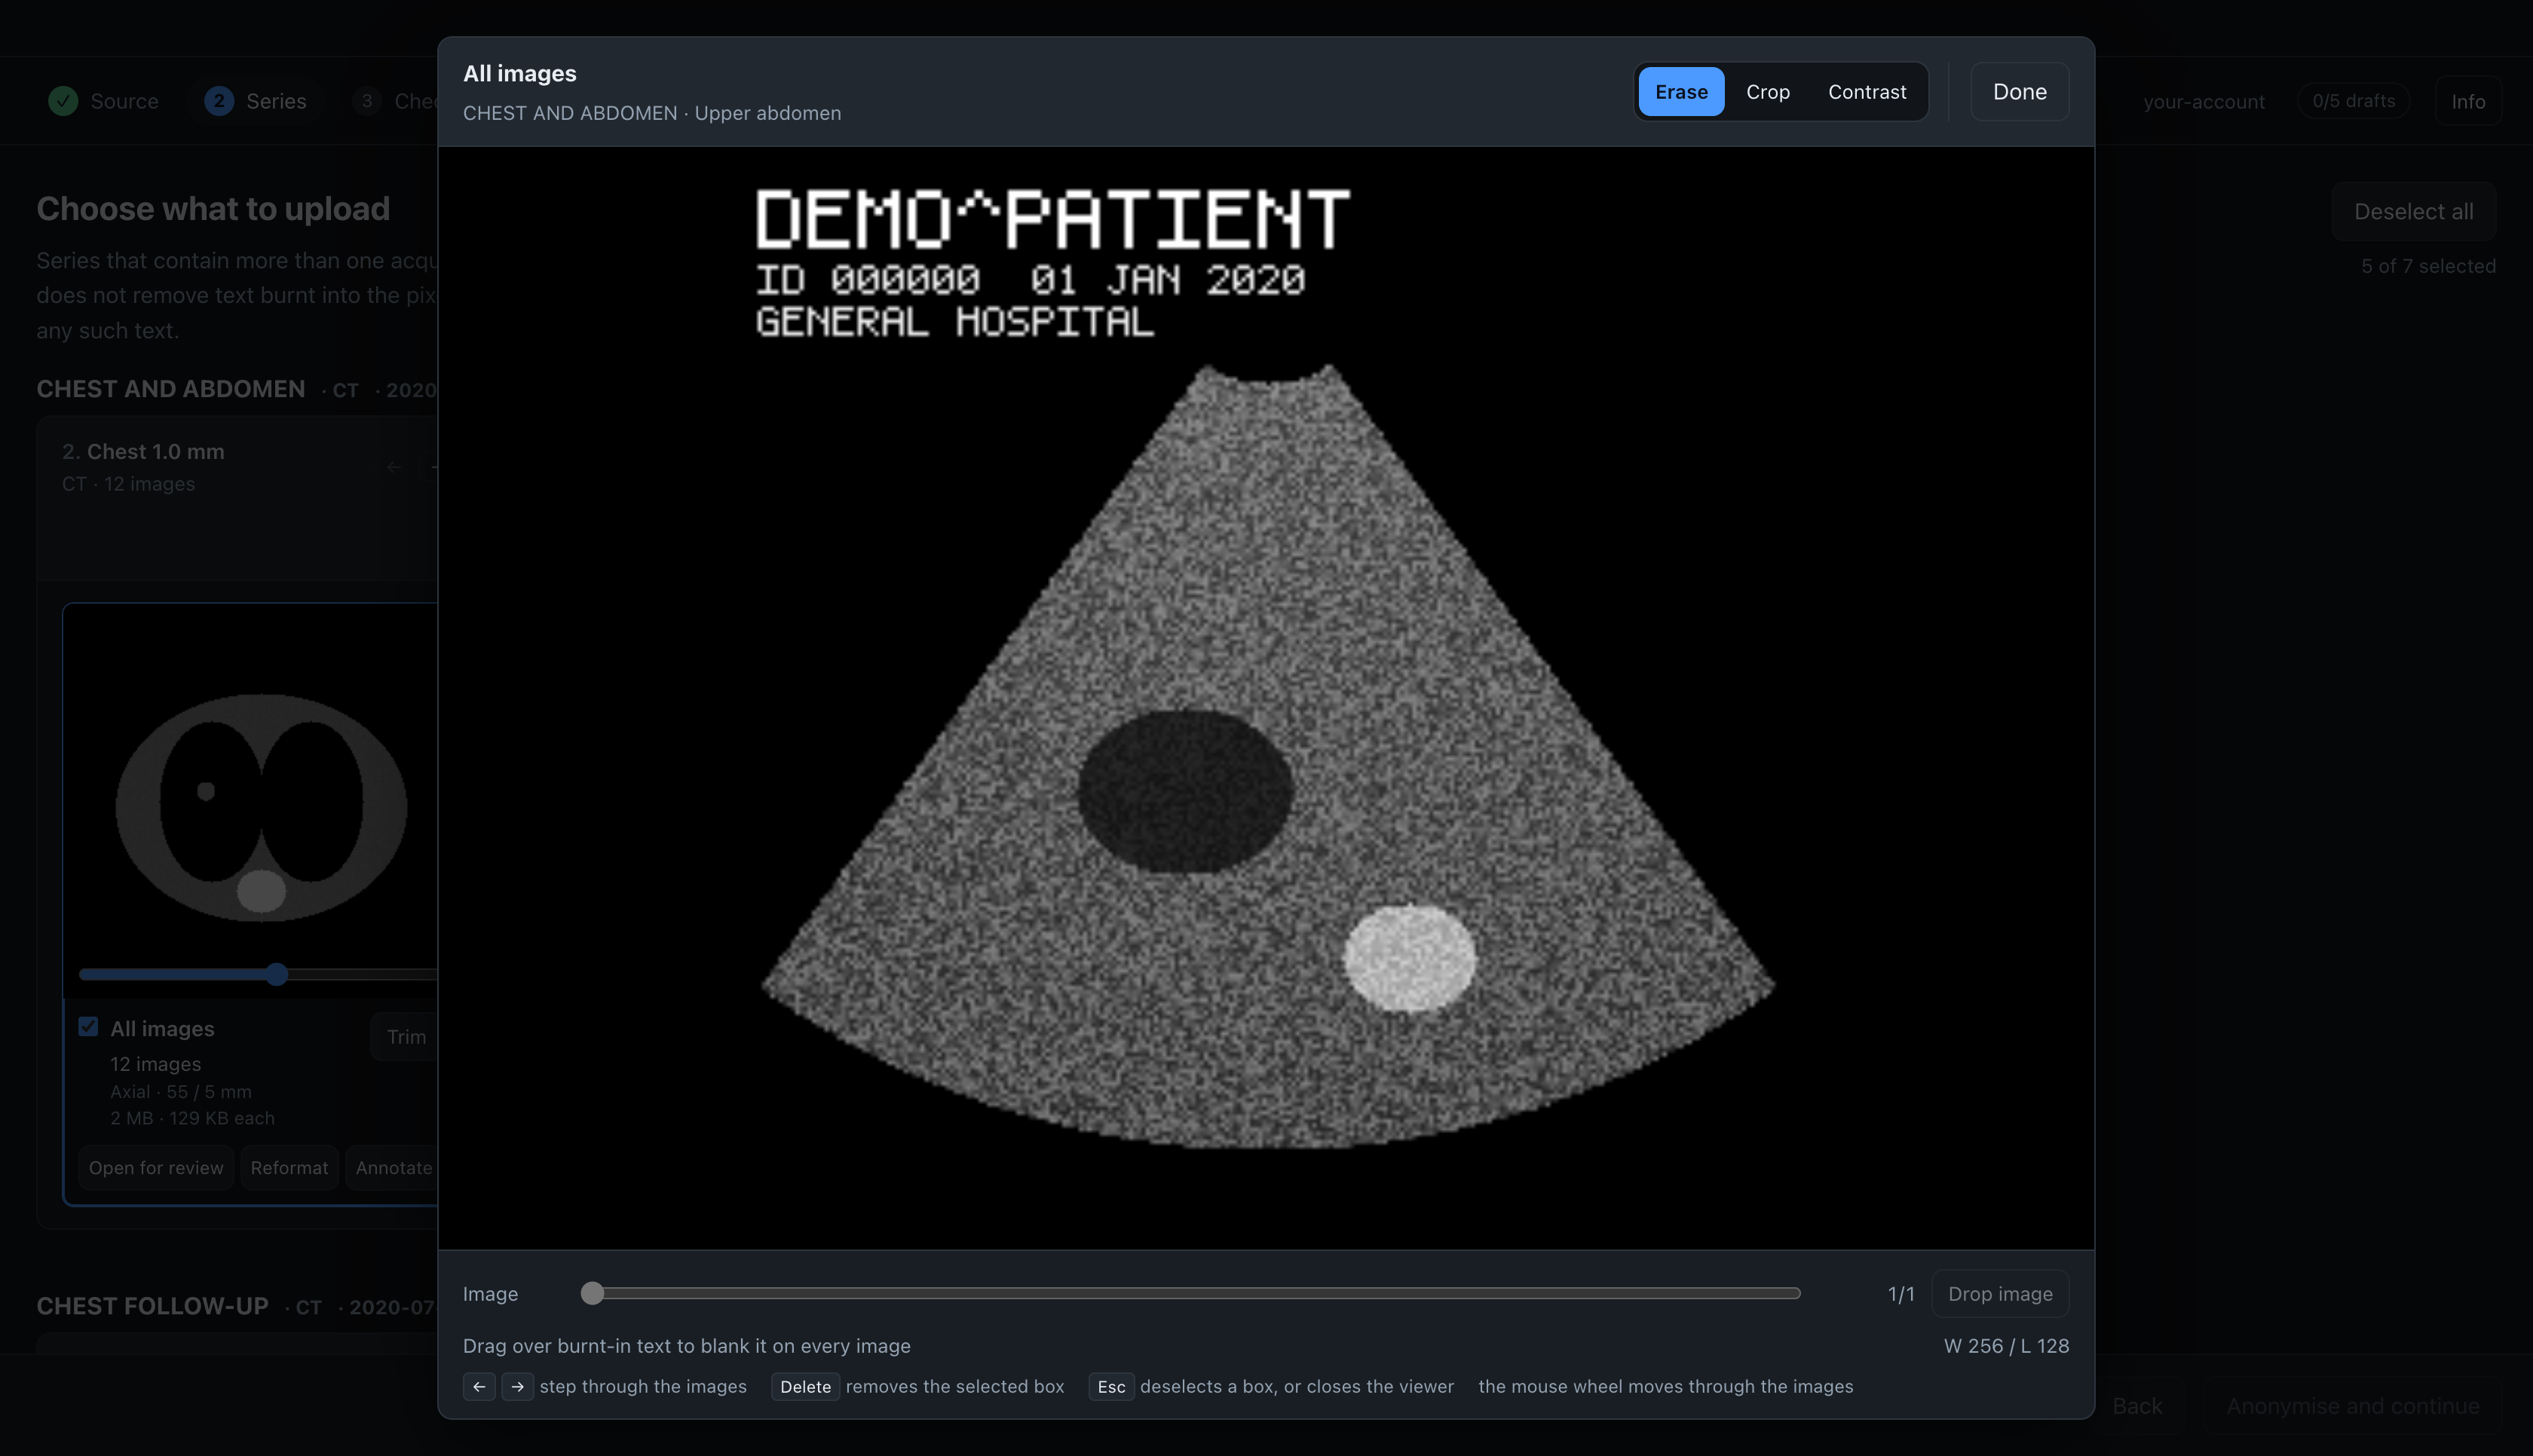Go to the Source step
The width and height of the screenshot is (2533, 1456).
(104, 101)
